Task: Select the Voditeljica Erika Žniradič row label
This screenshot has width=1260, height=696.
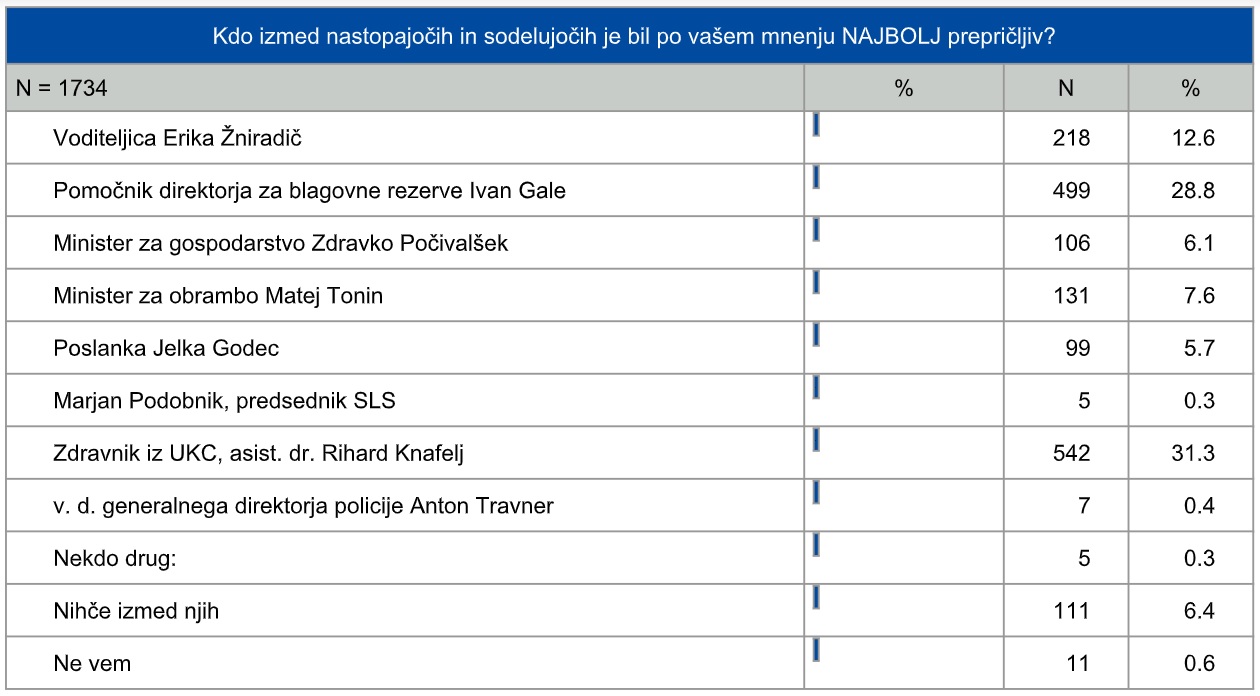Action: tap(178, 138)
